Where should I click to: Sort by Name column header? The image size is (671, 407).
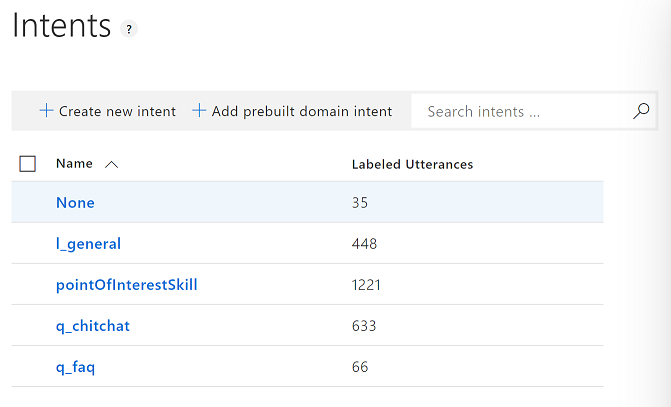pyautogui.click(x=74, y=163)
